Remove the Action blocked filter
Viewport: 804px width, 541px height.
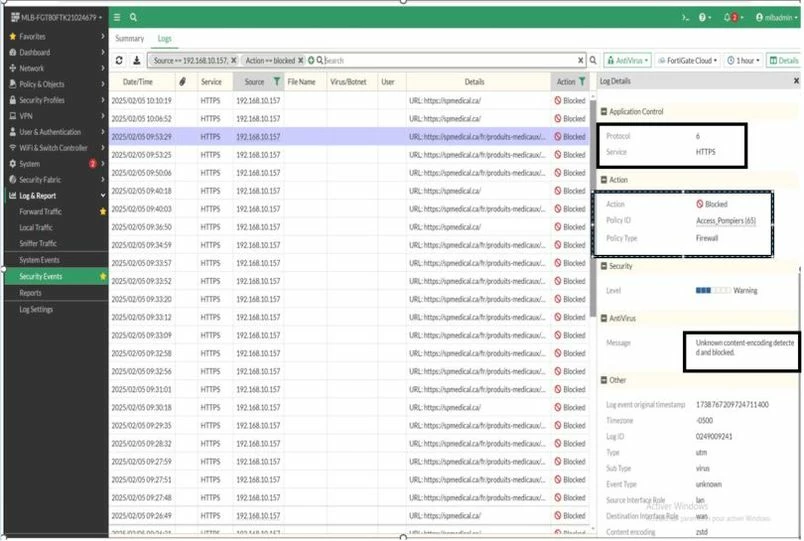click(300, 61)
